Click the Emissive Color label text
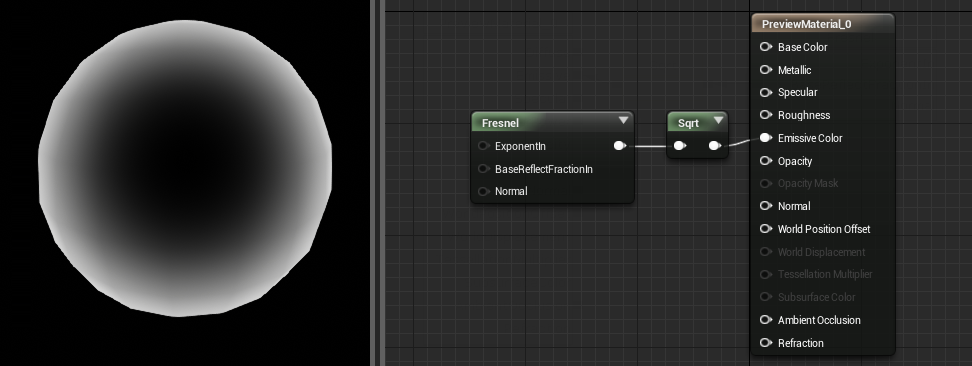 coord(810,138)
